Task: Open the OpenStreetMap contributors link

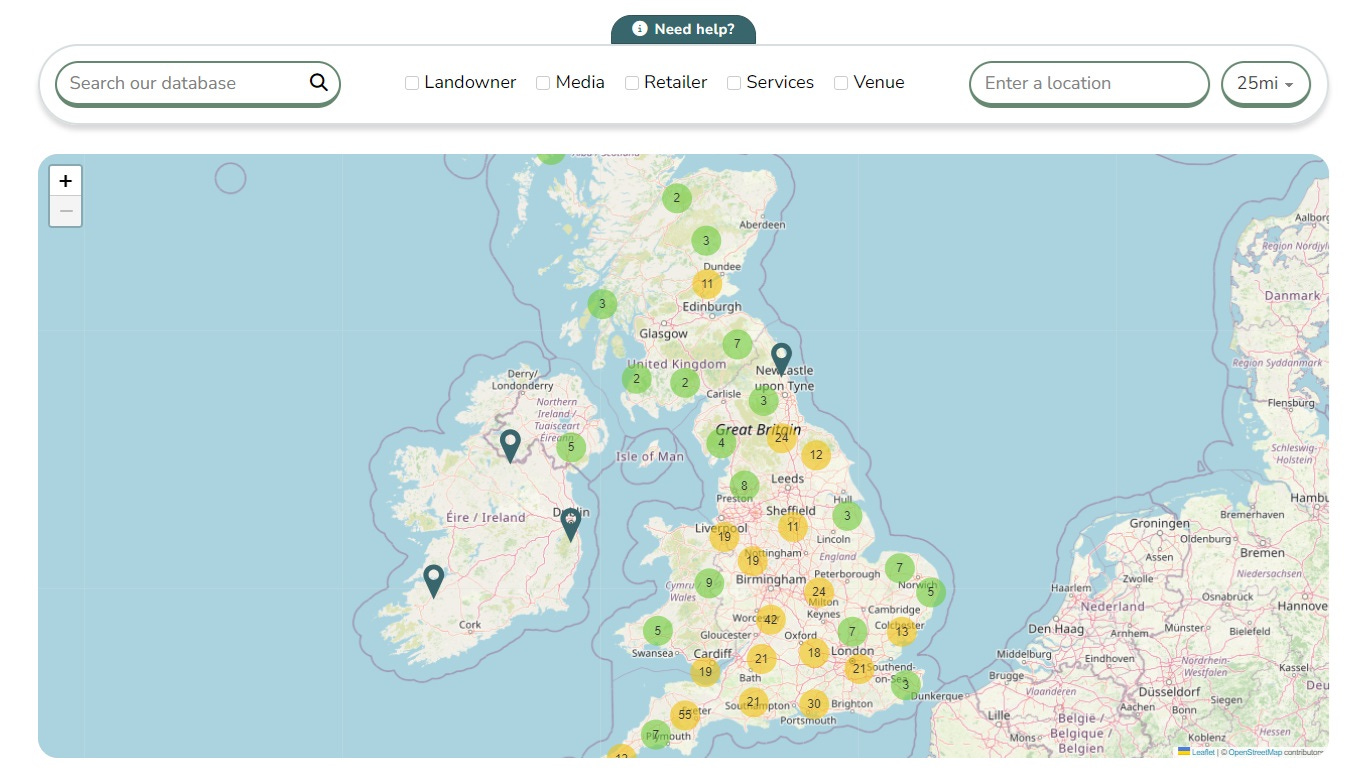Action: 1255,752
